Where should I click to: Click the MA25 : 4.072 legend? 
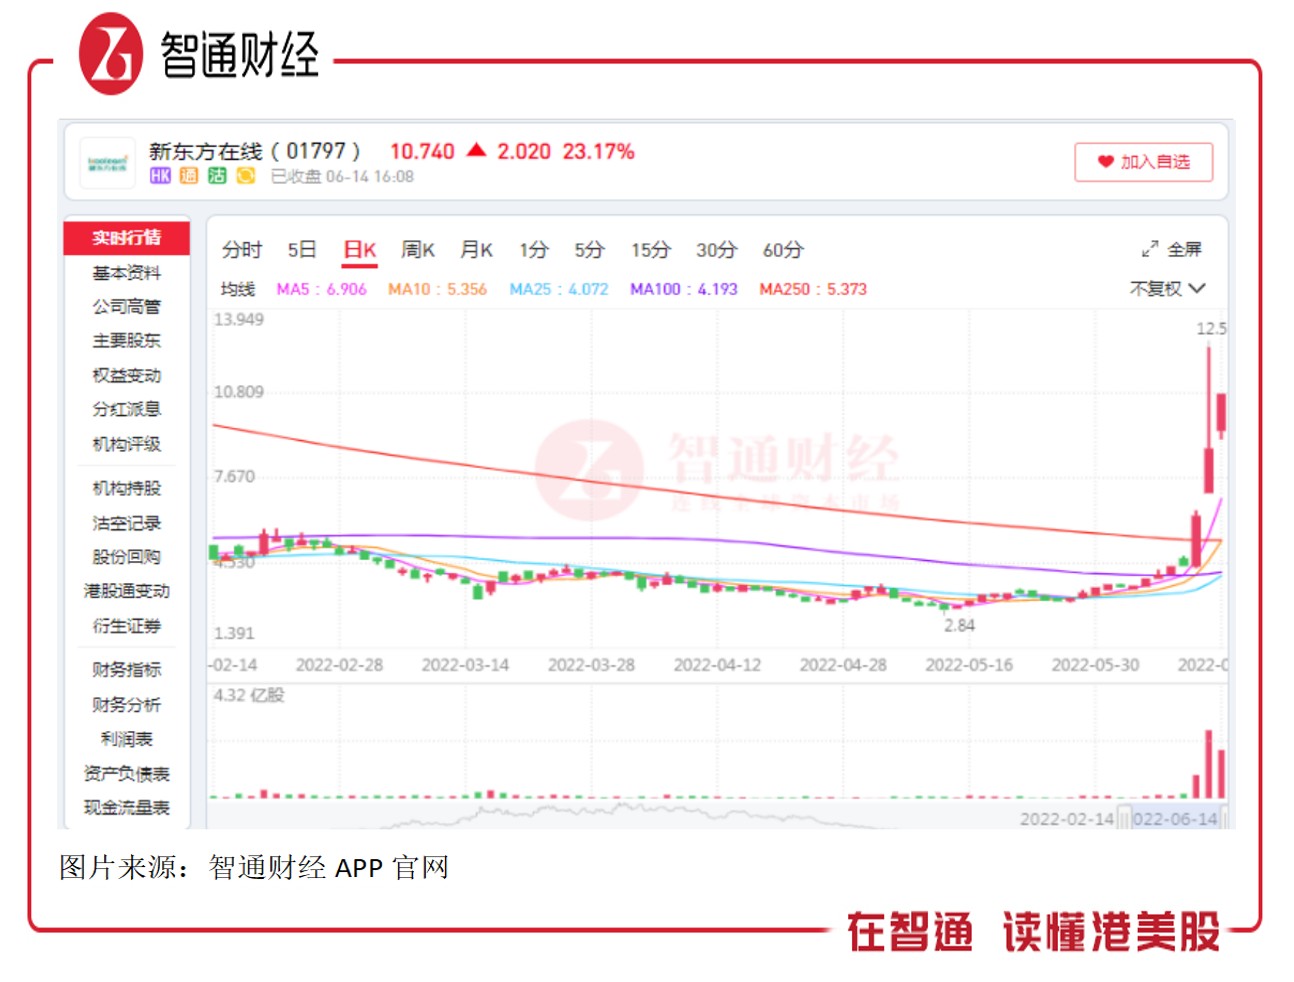pyautogui.click(x=558, y=289)
